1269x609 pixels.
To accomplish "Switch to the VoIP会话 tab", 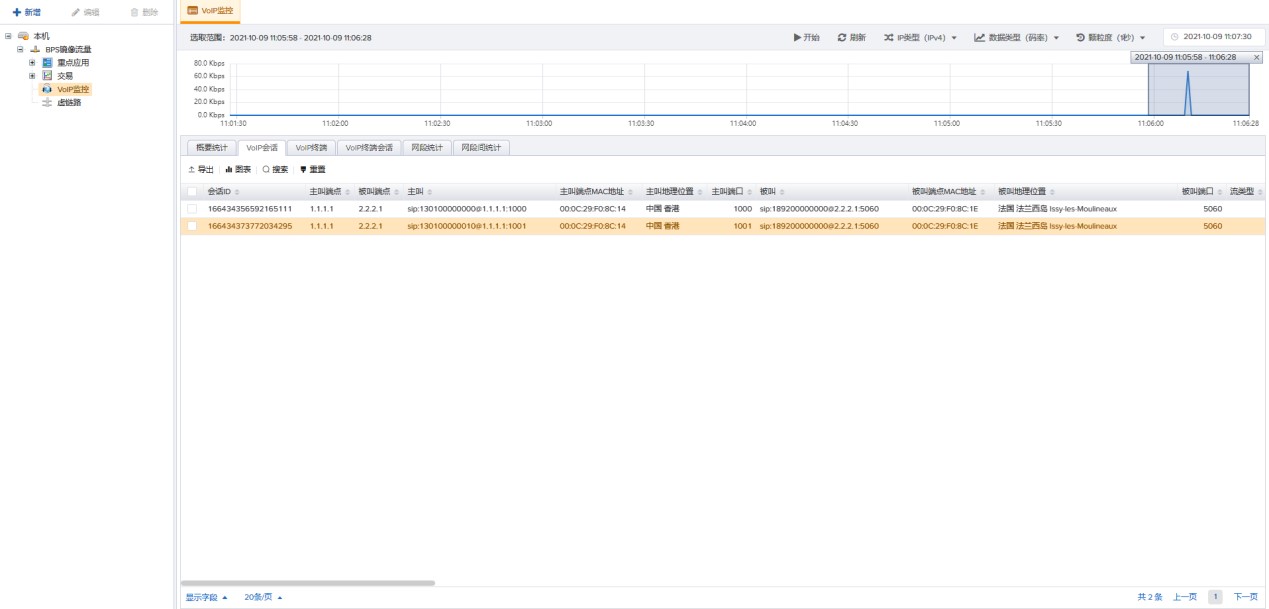I will (x=262, y=147).
